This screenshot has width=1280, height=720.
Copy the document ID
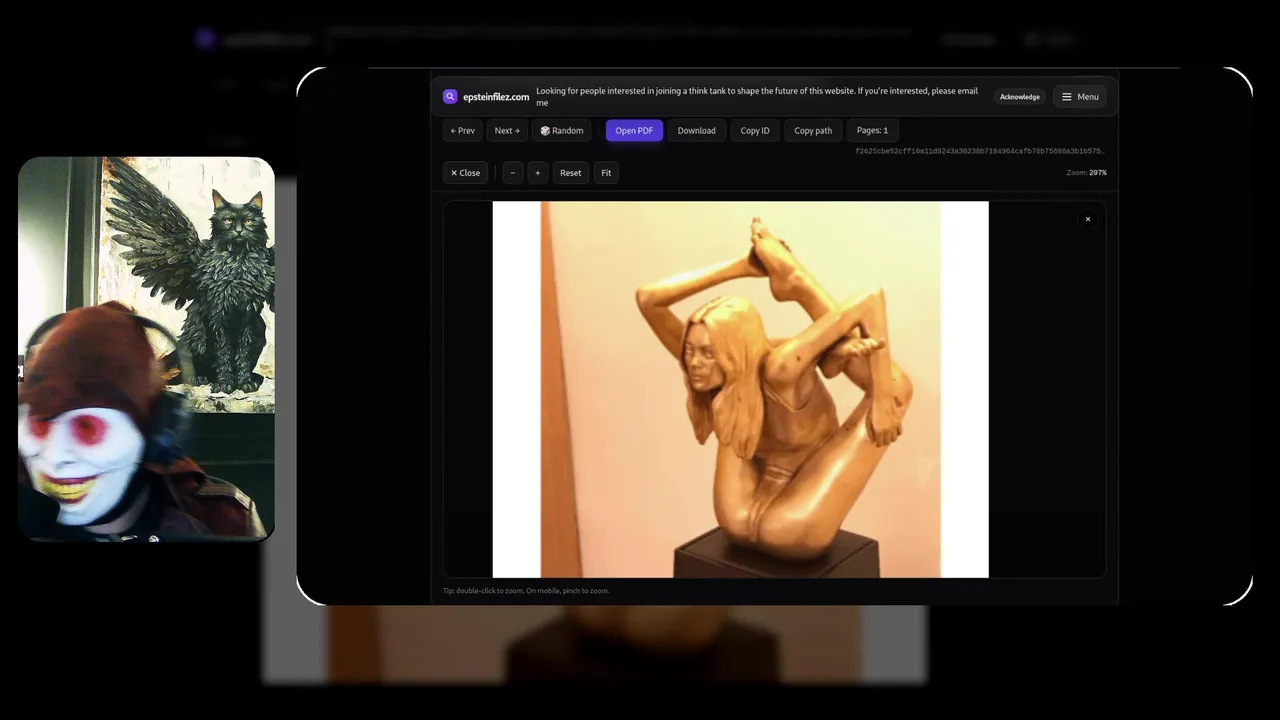click(755, 131)
